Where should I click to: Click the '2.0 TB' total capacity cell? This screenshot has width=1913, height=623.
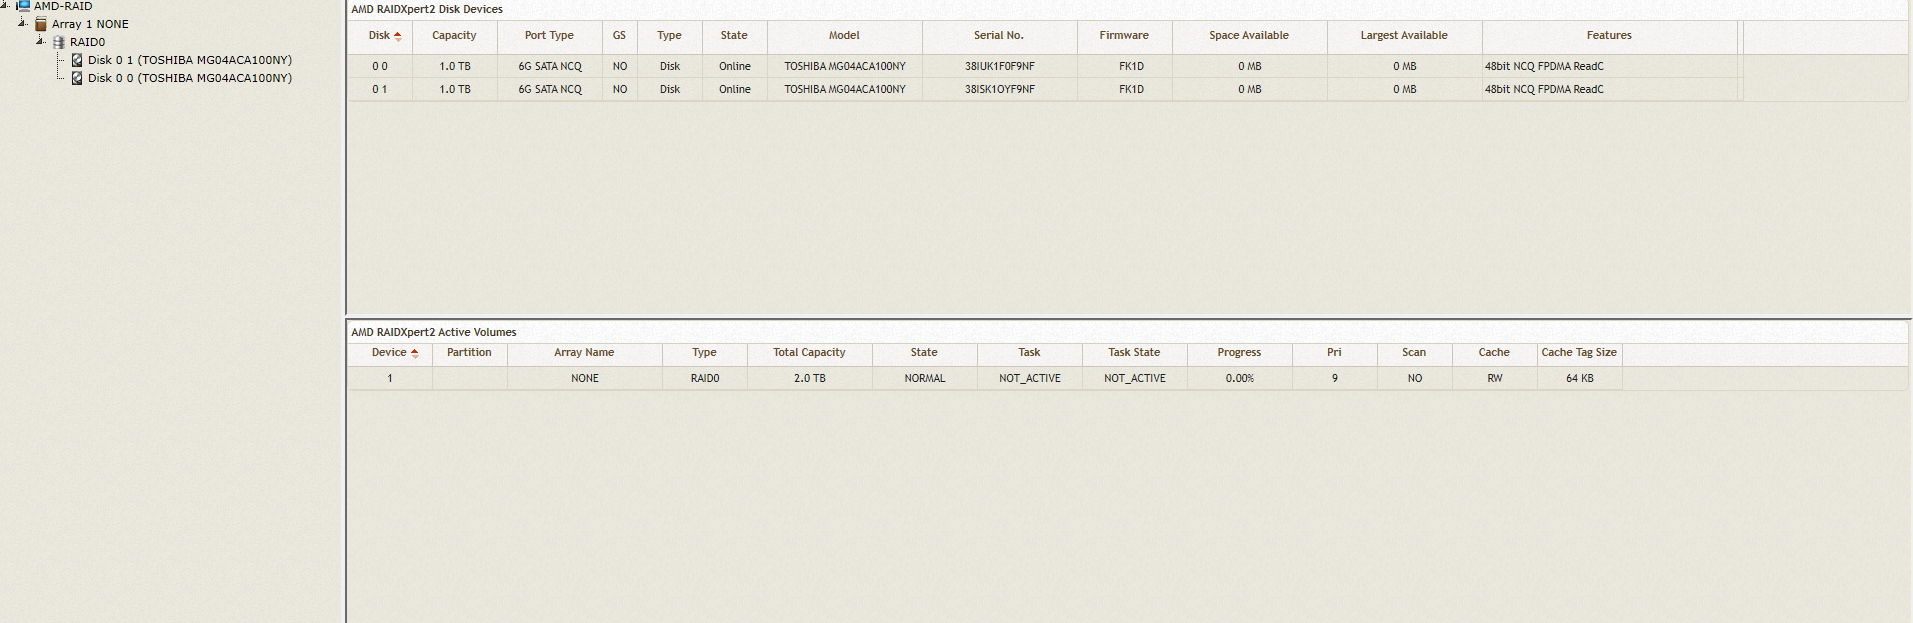click(810, 378)
